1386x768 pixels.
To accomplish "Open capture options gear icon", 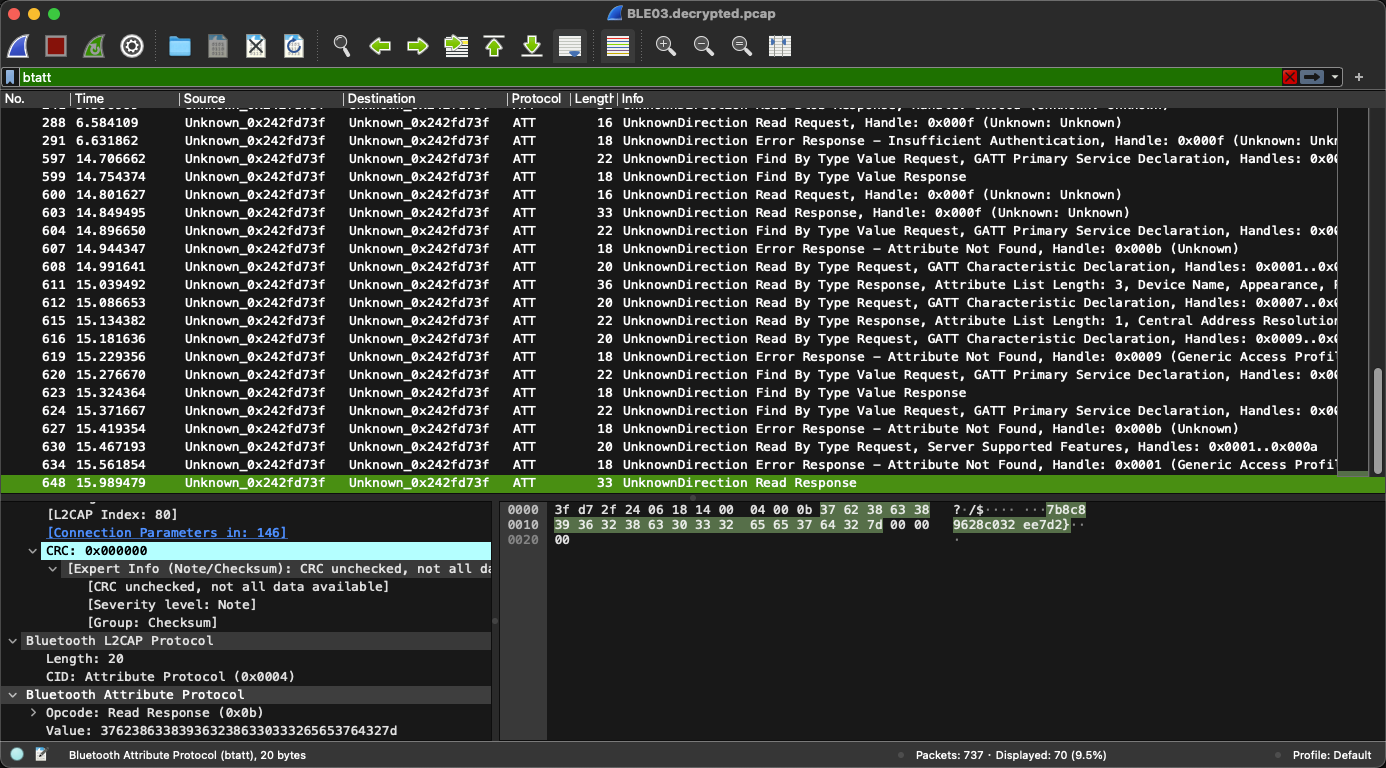I will pyautogui.click(x=132, y=46).
